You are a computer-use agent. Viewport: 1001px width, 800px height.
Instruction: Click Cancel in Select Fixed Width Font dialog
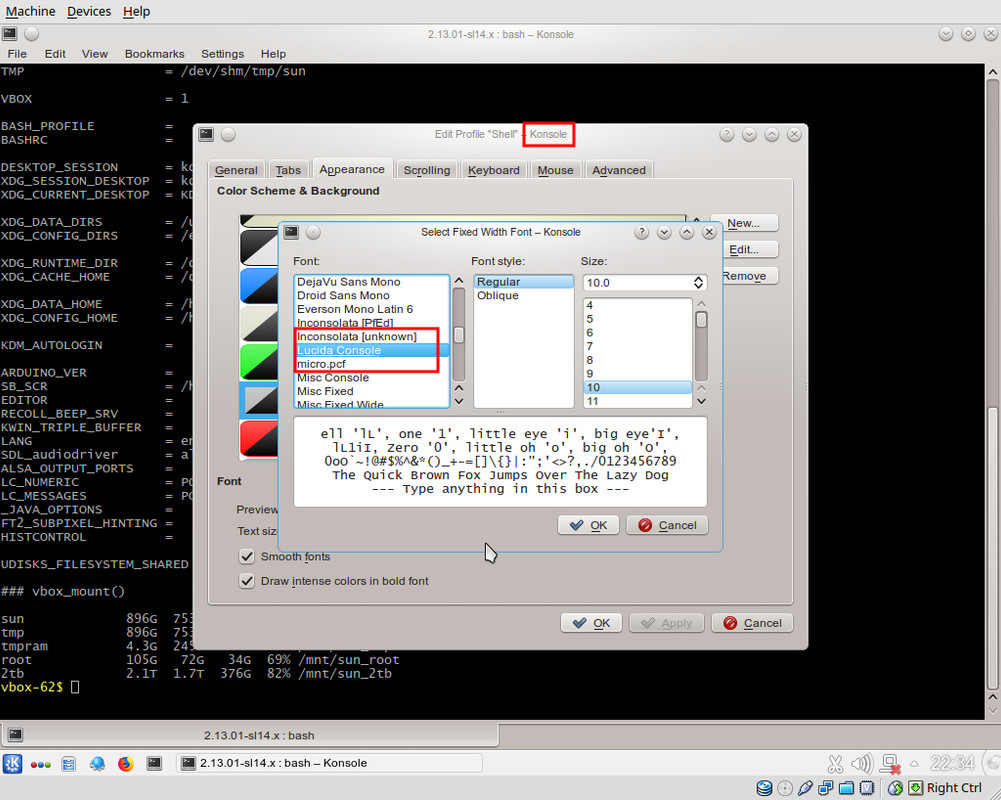click(x=667, y=525)
